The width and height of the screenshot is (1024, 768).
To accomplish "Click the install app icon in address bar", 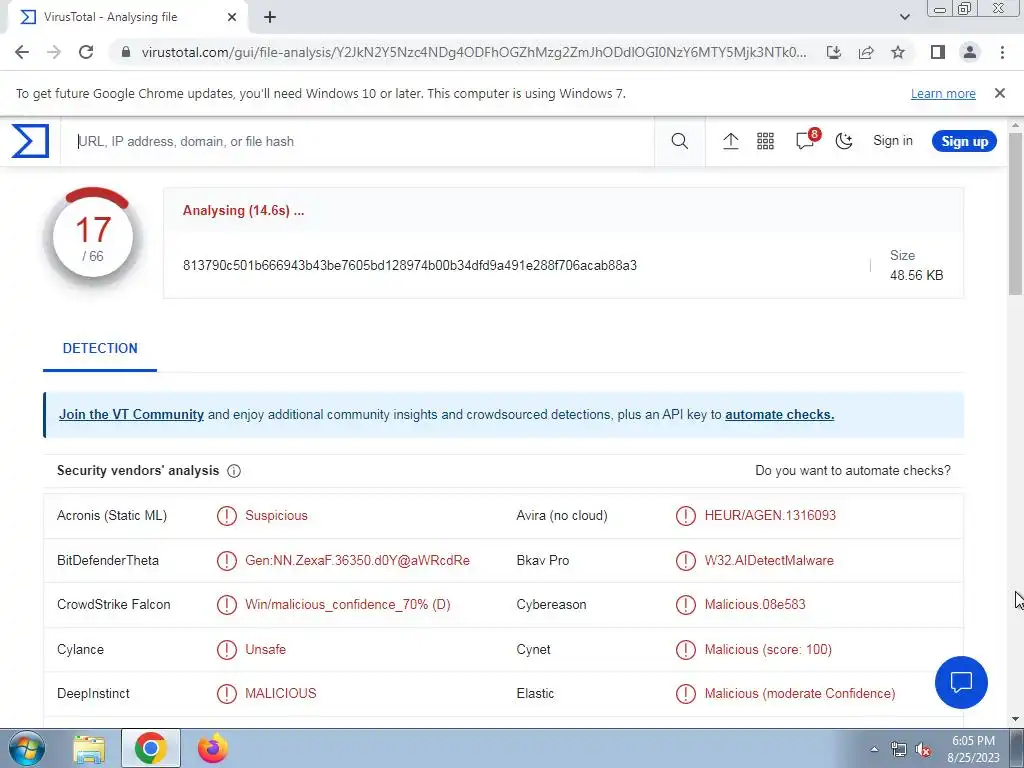I will (x=834, y=52).
